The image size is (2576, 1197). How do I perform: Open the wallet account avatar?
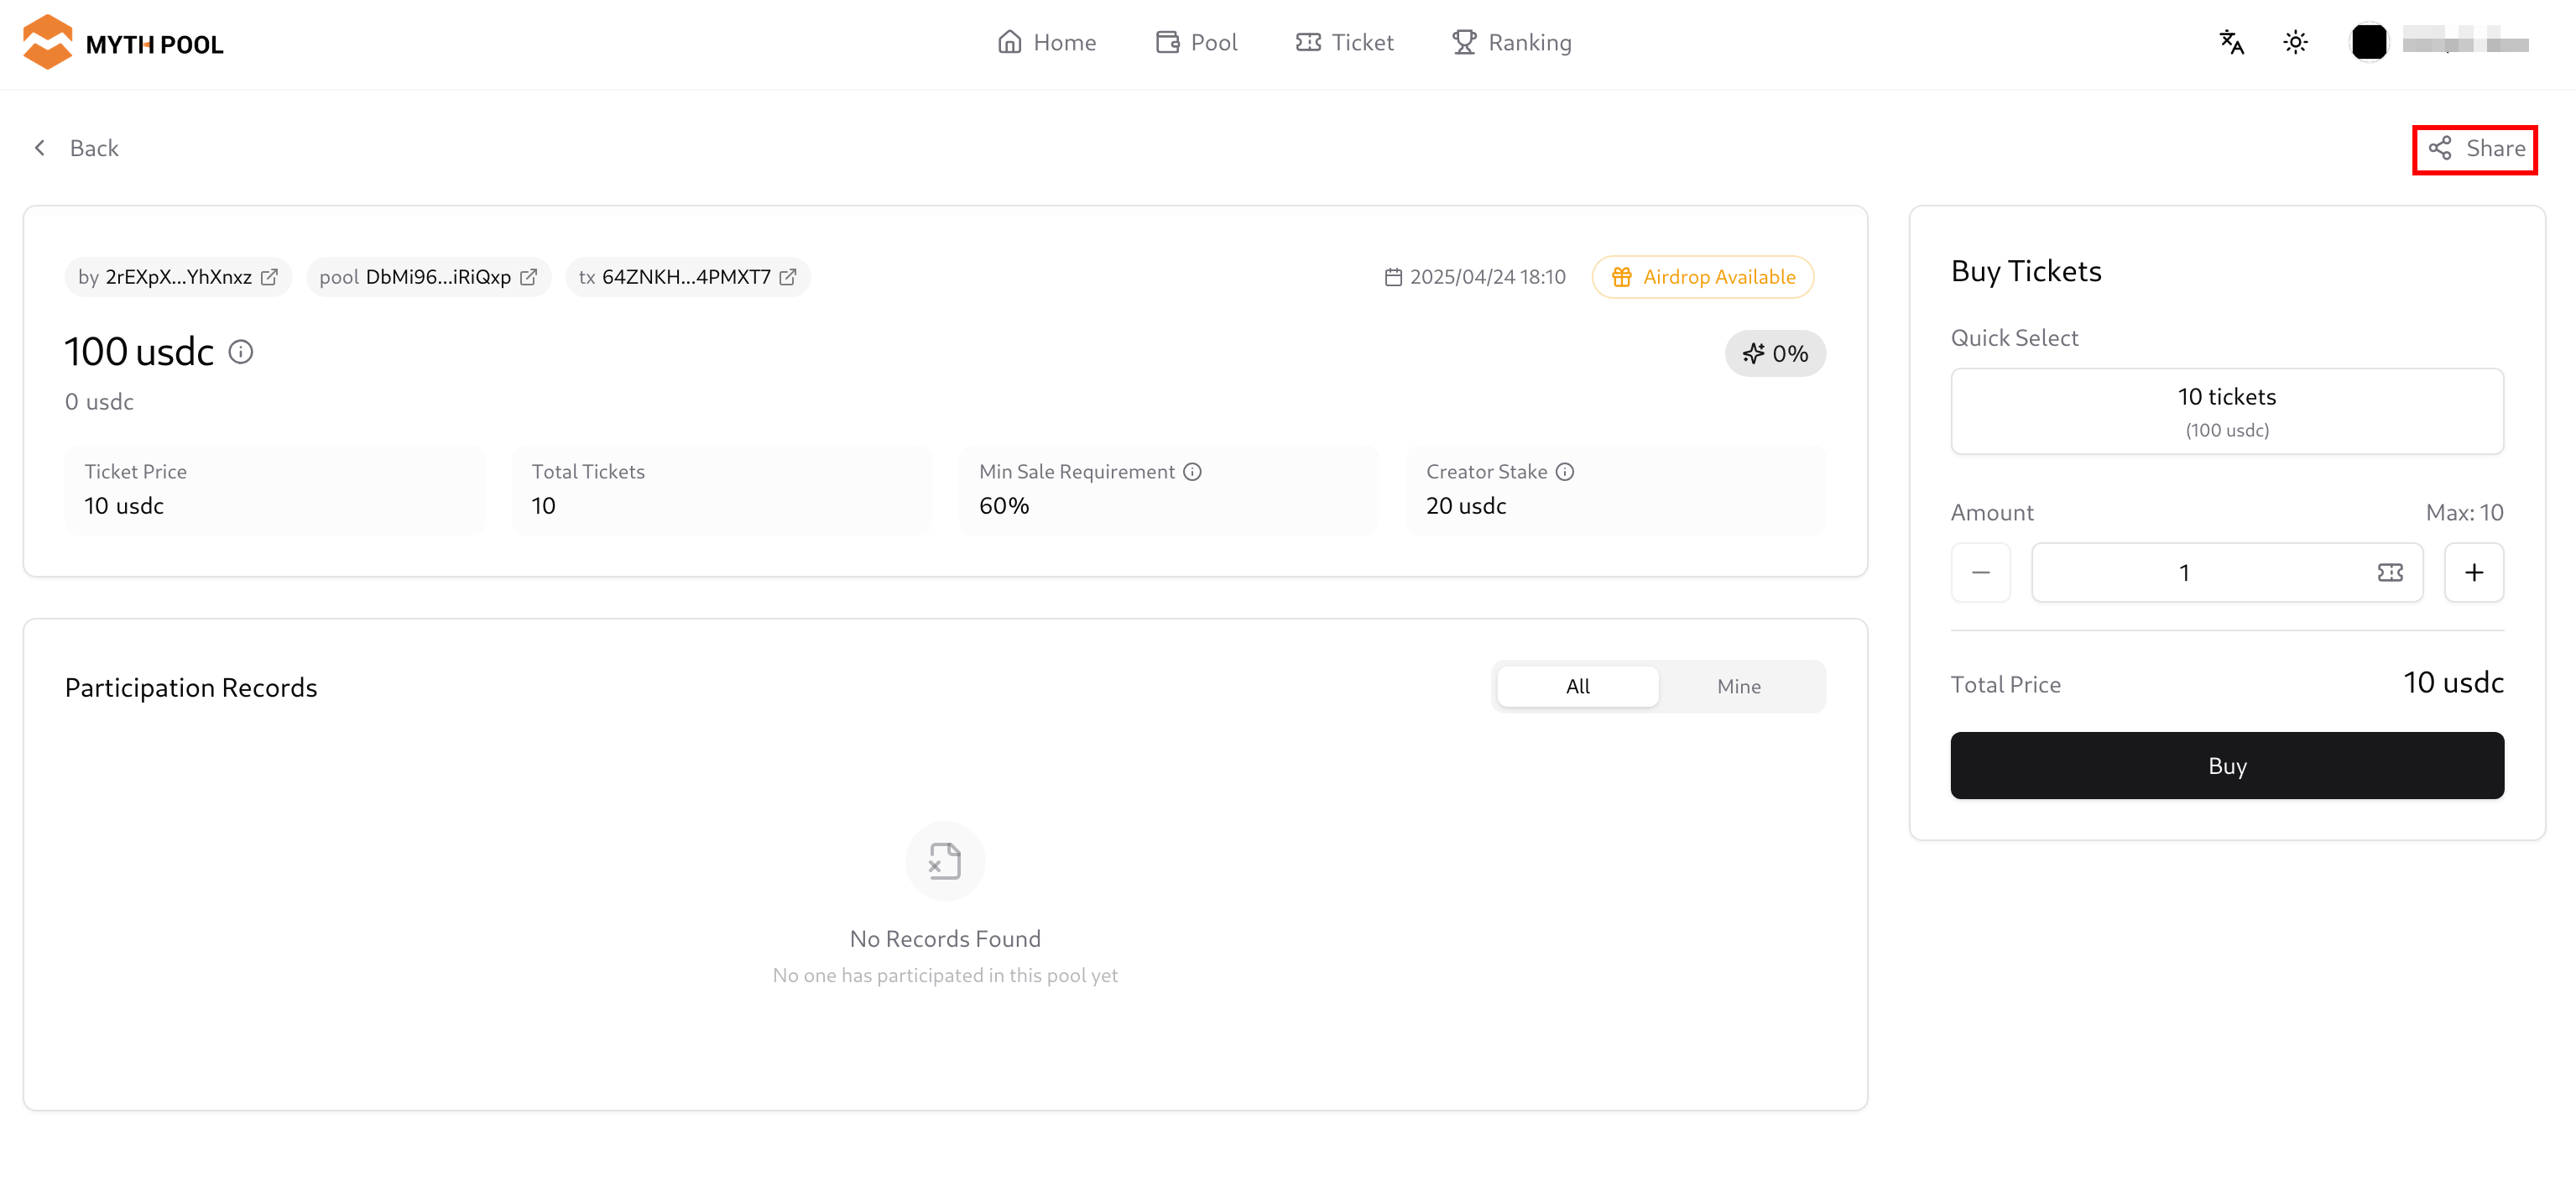click(2369, 42)
